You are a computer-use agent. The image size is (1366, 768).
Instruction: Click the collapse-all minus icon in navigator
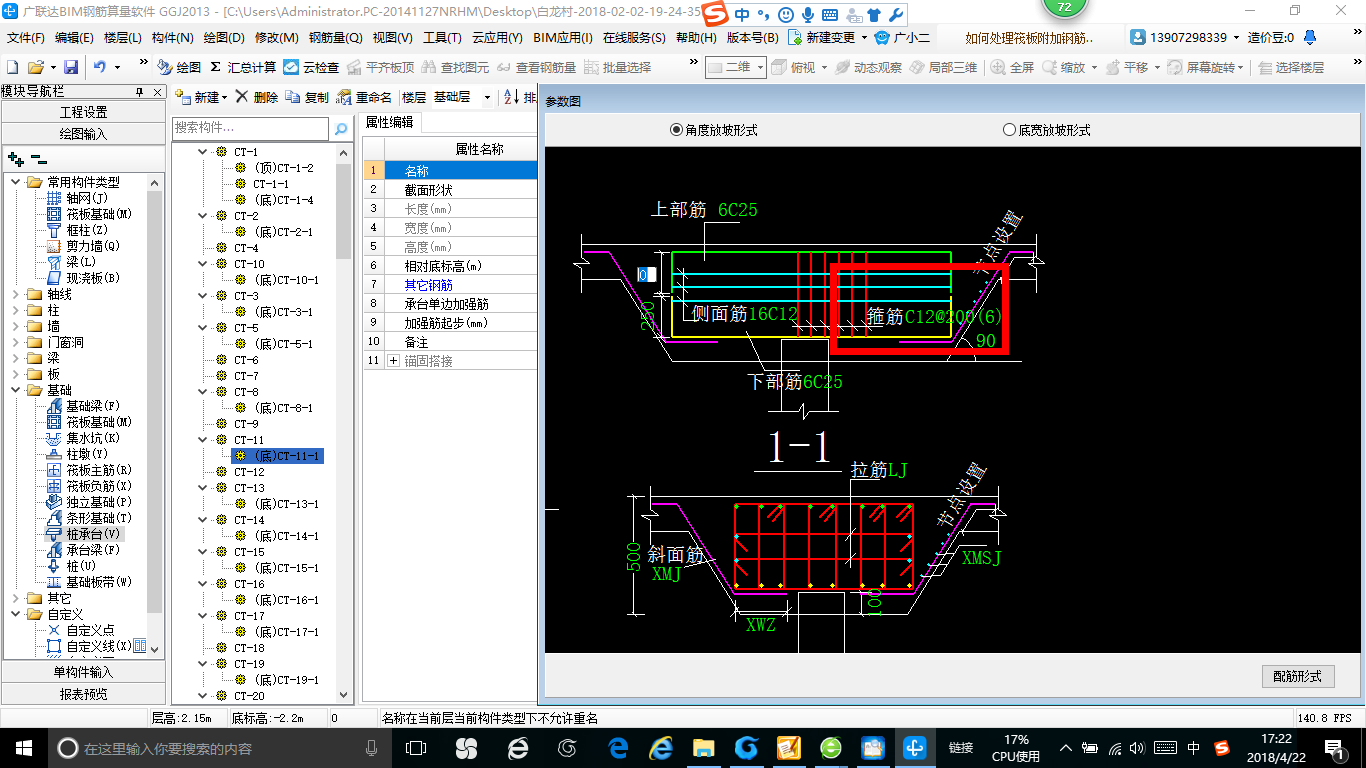(38, 158)
